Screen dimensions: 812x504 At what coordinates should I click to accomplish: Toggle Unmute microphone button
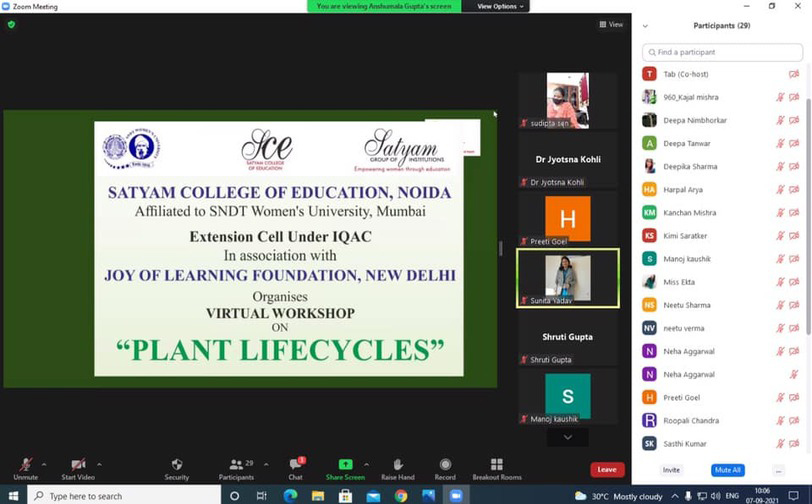coord(26,465)
